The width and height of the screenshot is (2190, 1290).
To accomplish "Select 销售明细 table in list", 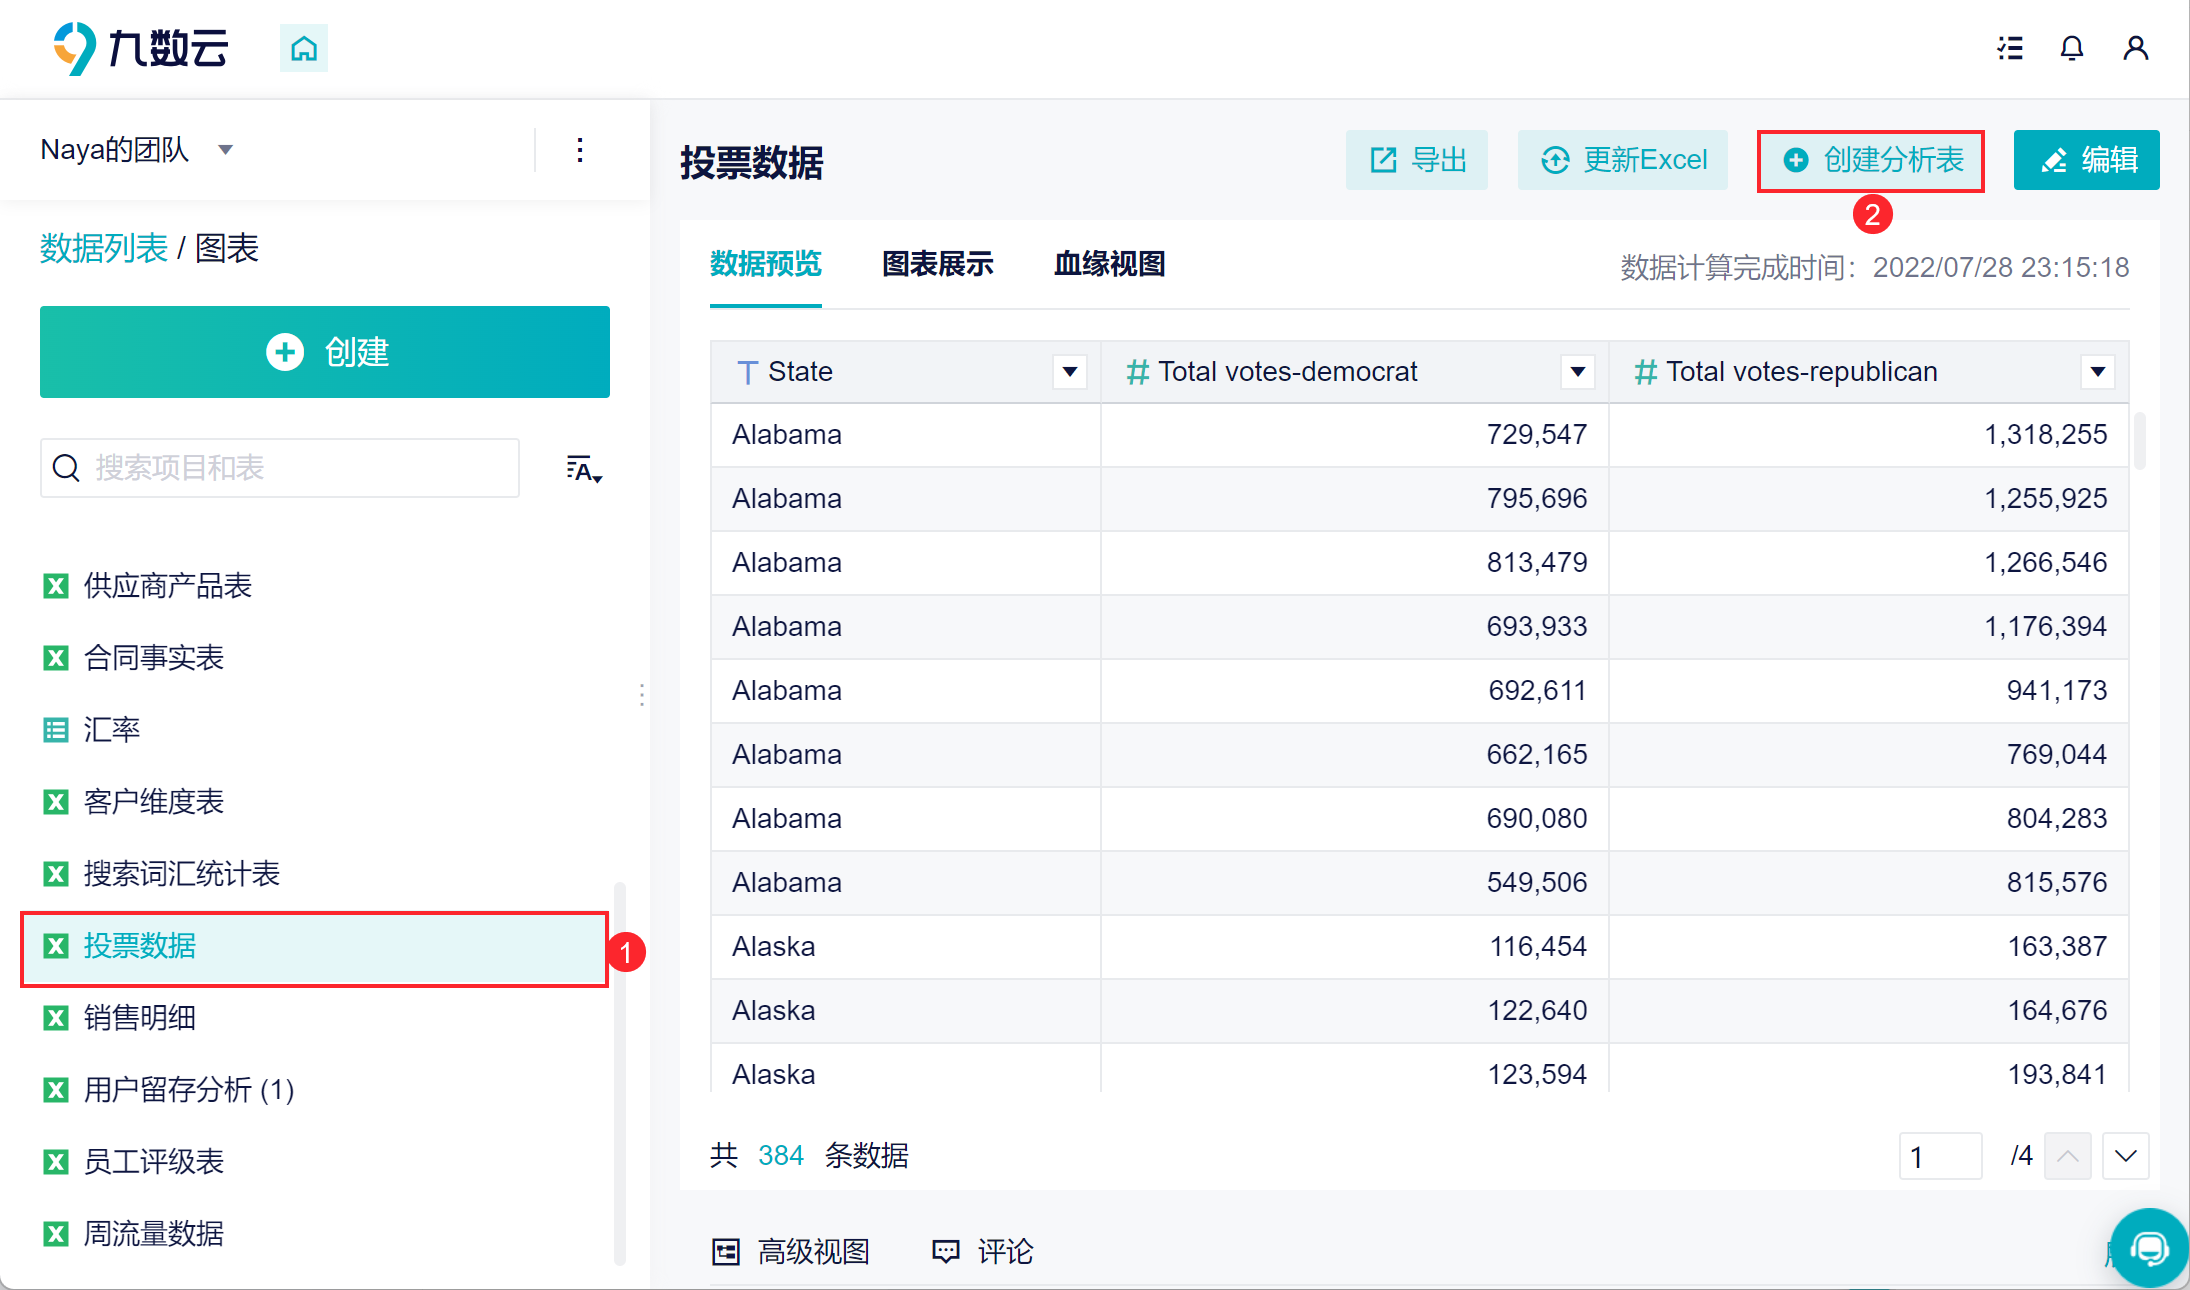I will 140,1018.
